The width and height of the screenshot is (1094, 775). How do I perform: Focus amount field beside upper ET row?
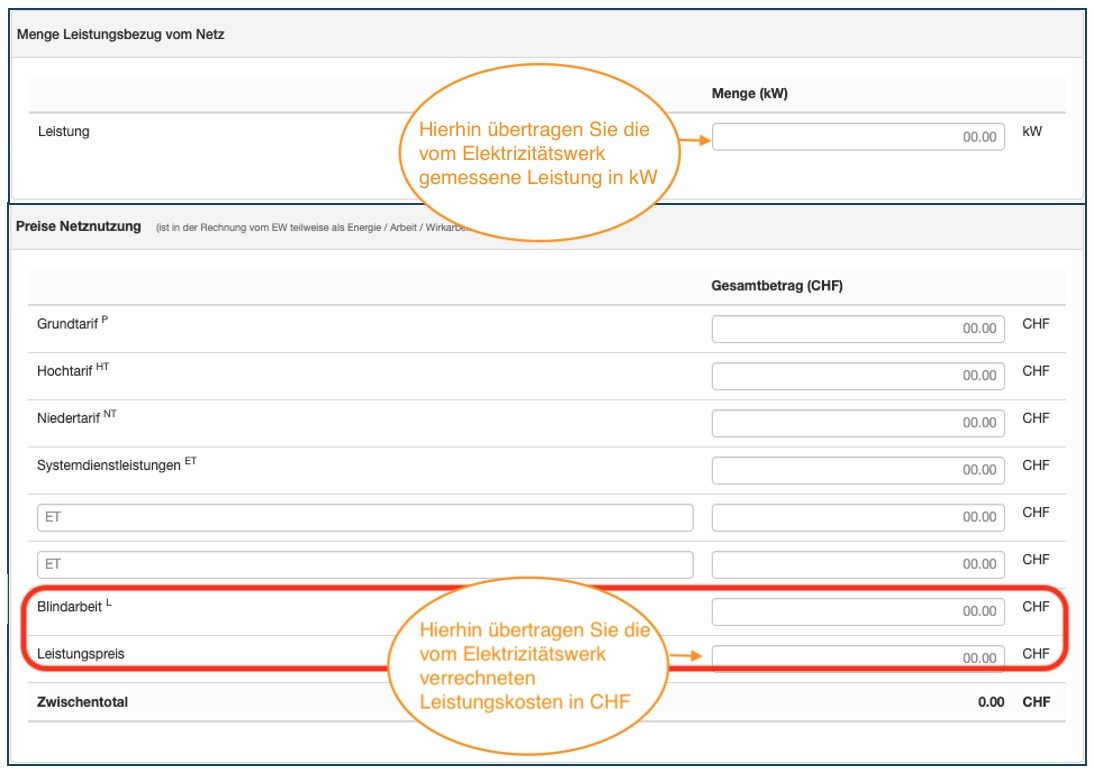point(858,517)
